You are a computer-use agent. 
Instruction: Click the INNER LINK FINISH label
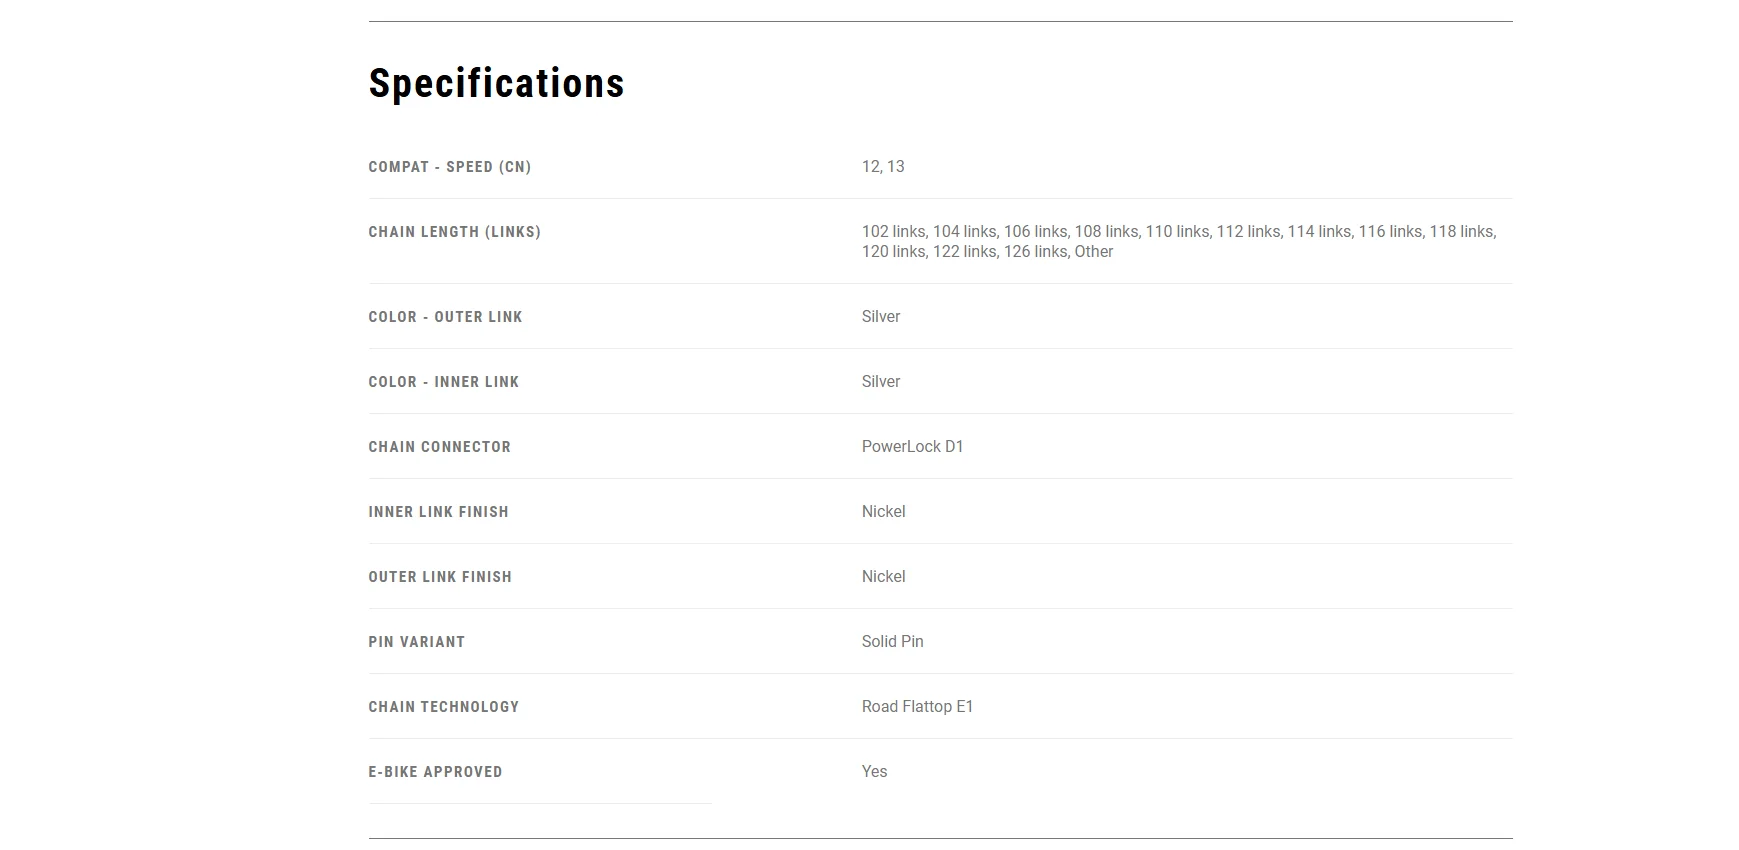coord(439,512)
